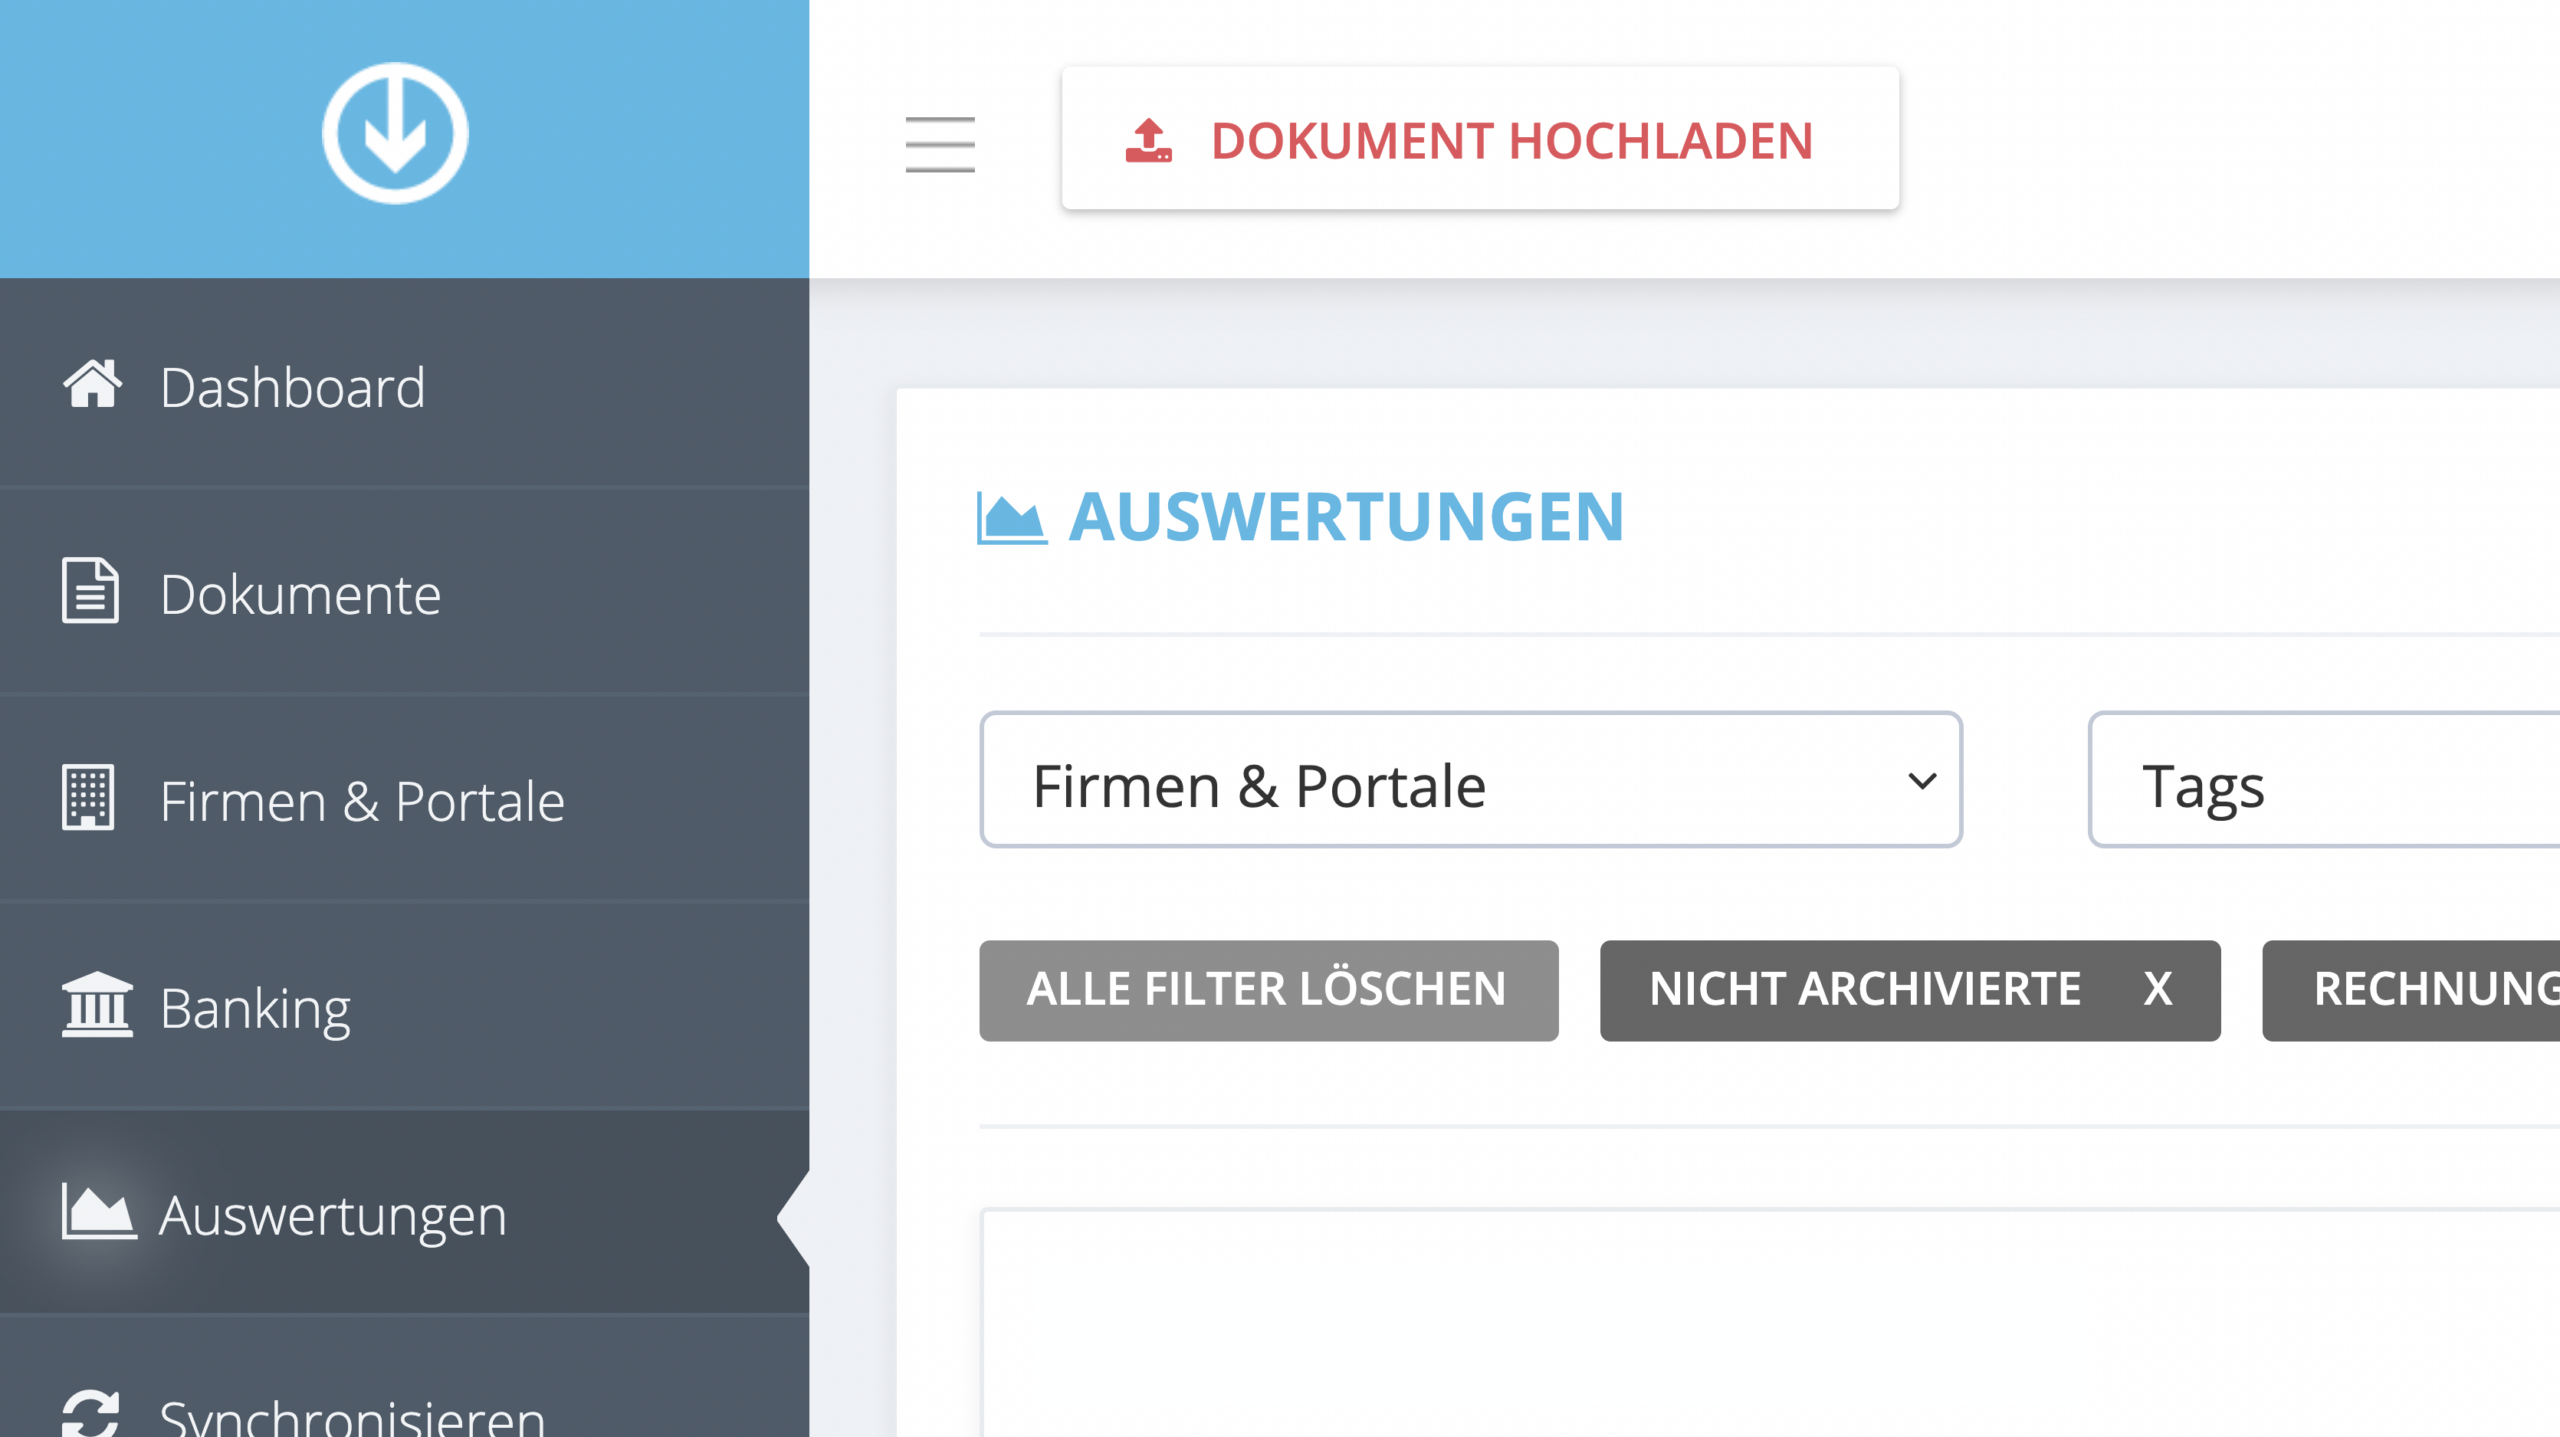Viewport: 2560px width, 1437px height.
Task: Click the Dokumente file icon
Action: [90, 591]
